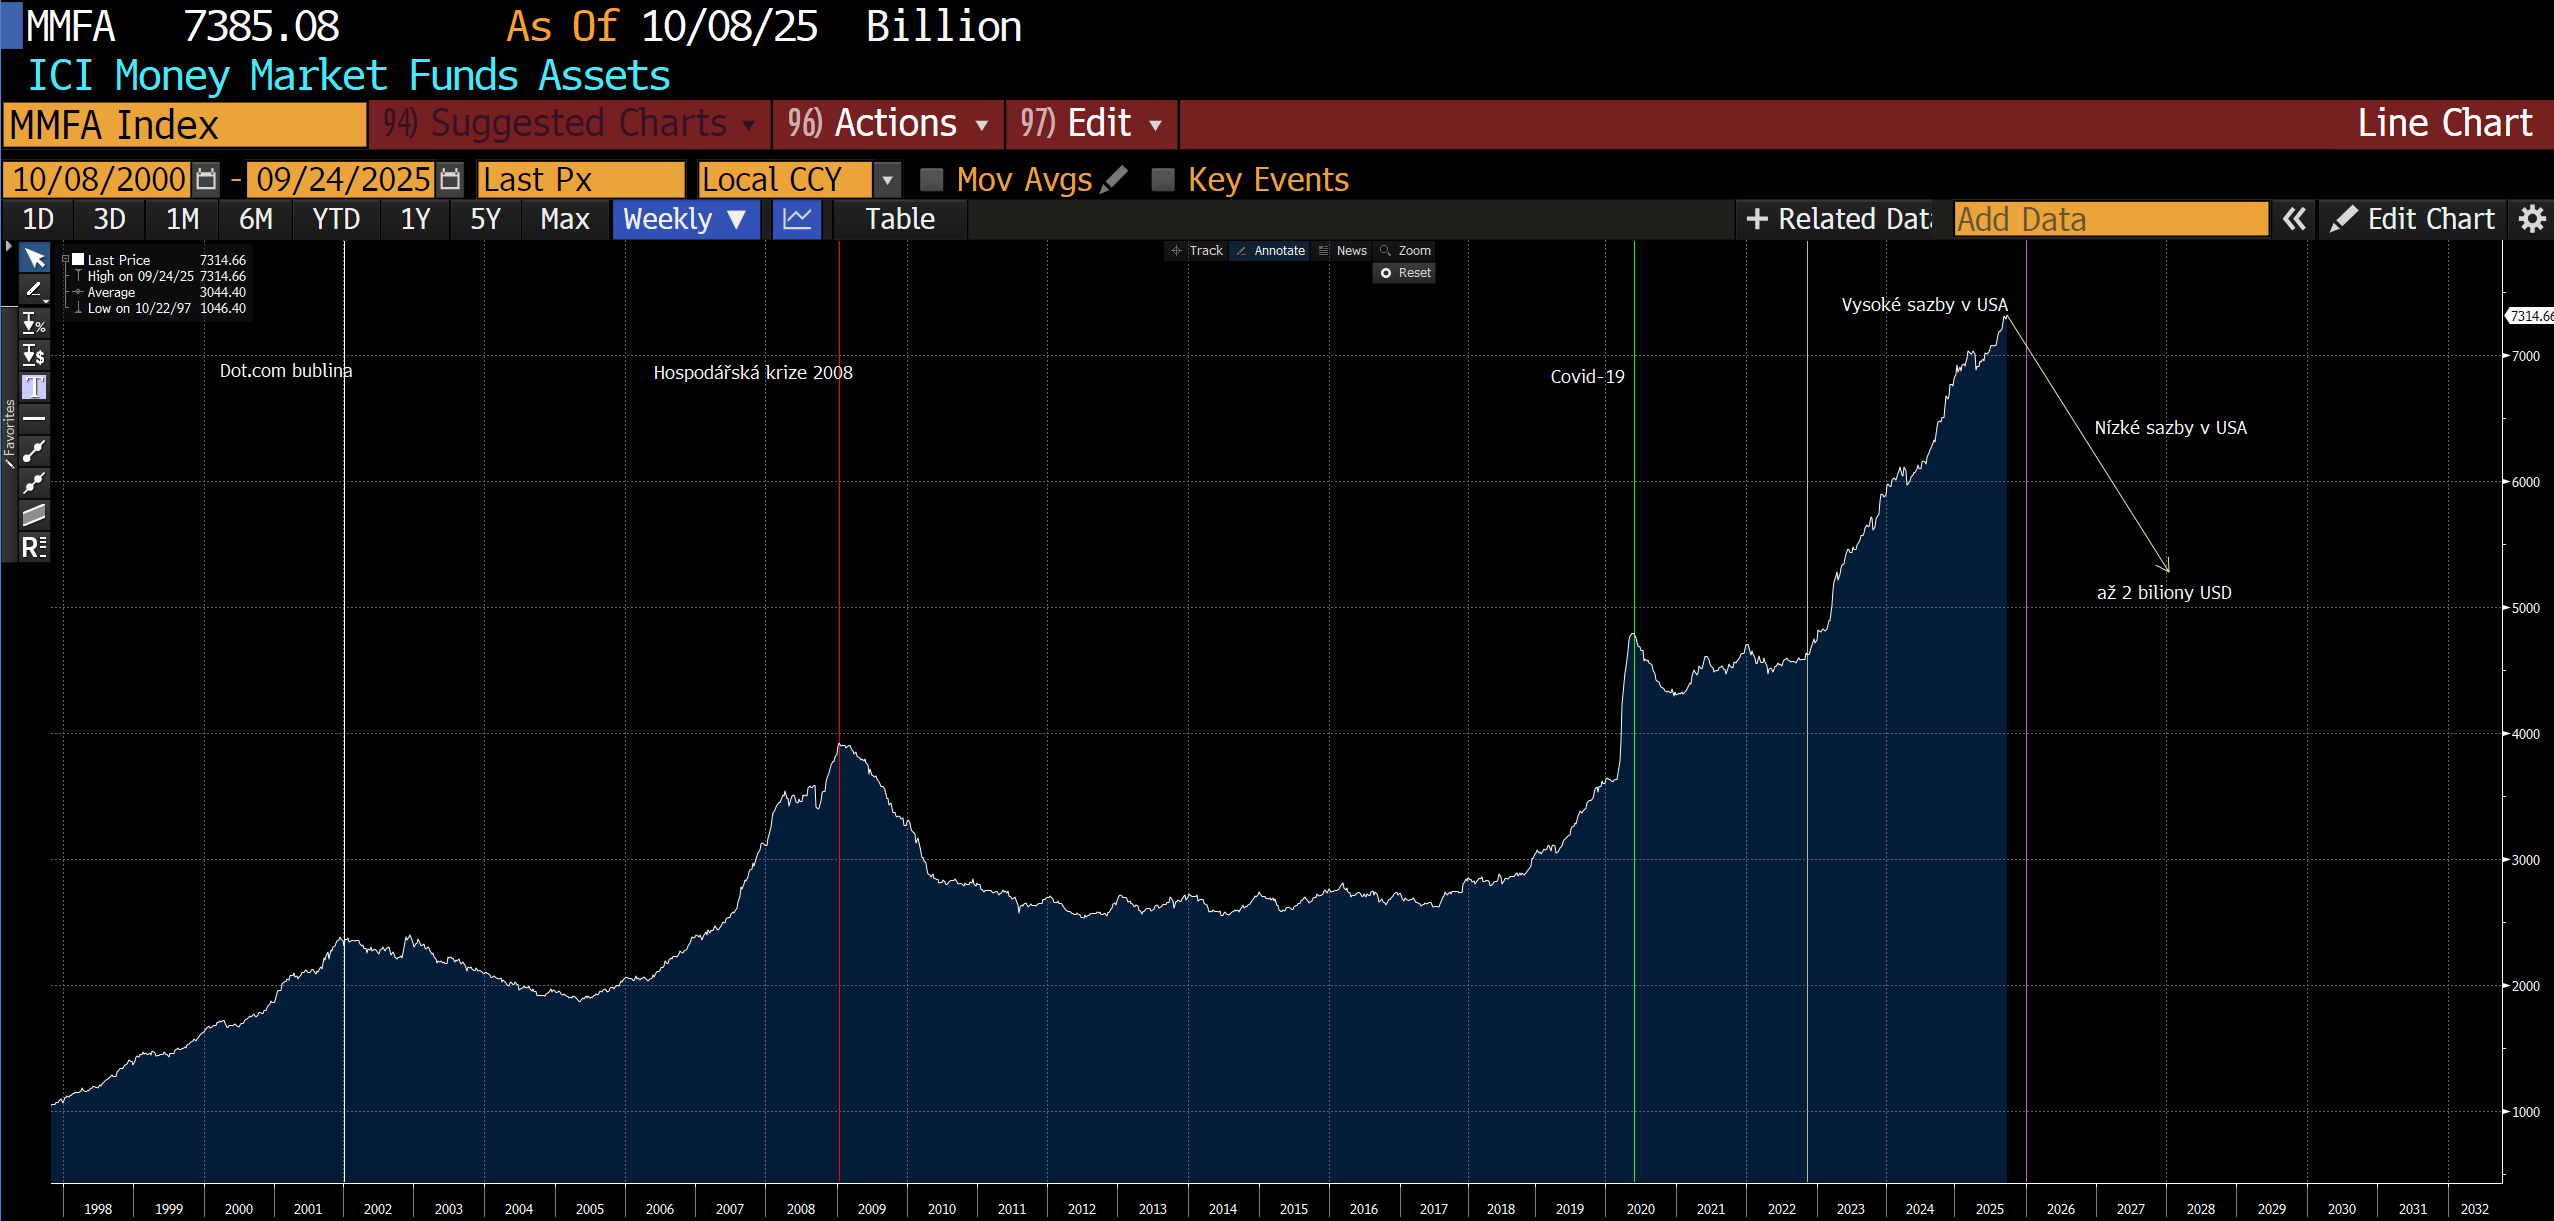Expand the Local CCY currency dropdown
2554x1221 pixels.
coord(886,180)
